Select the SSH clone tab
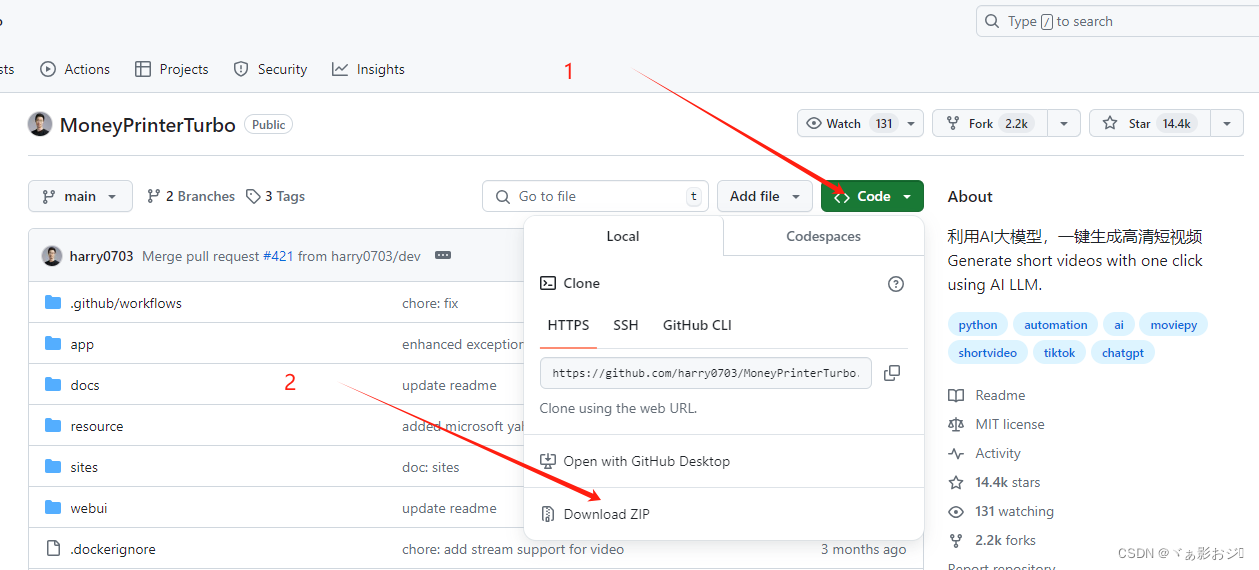 coord(626,325)
